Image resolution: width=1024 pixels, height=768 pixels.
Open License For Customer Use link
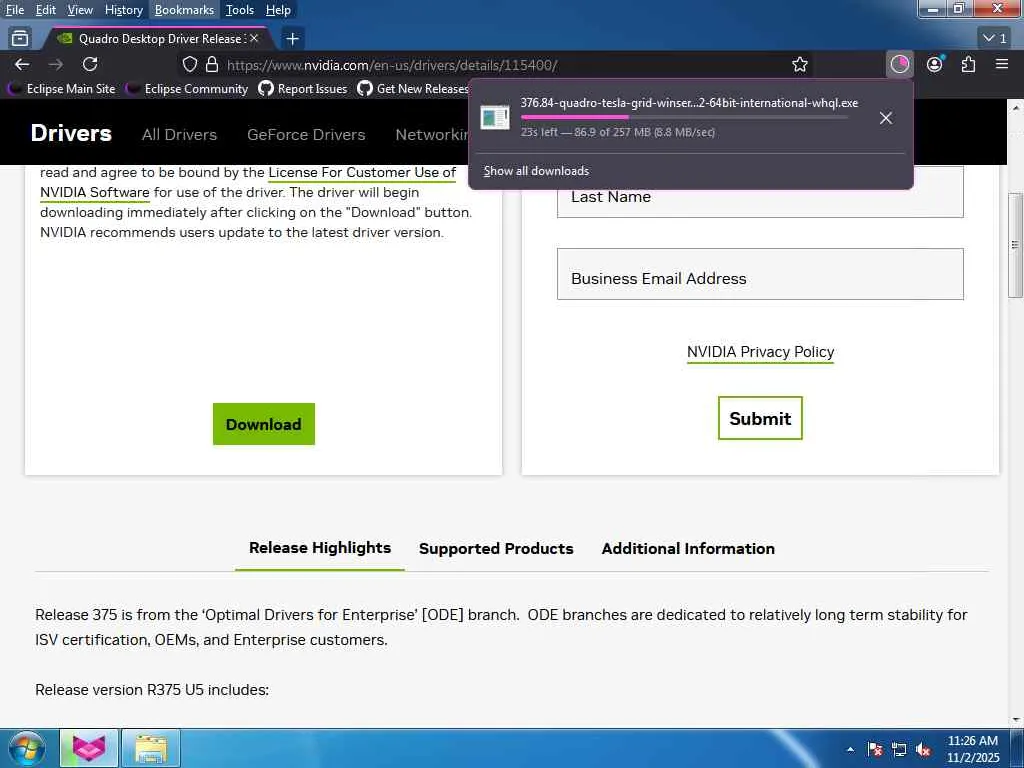[362, 172]
